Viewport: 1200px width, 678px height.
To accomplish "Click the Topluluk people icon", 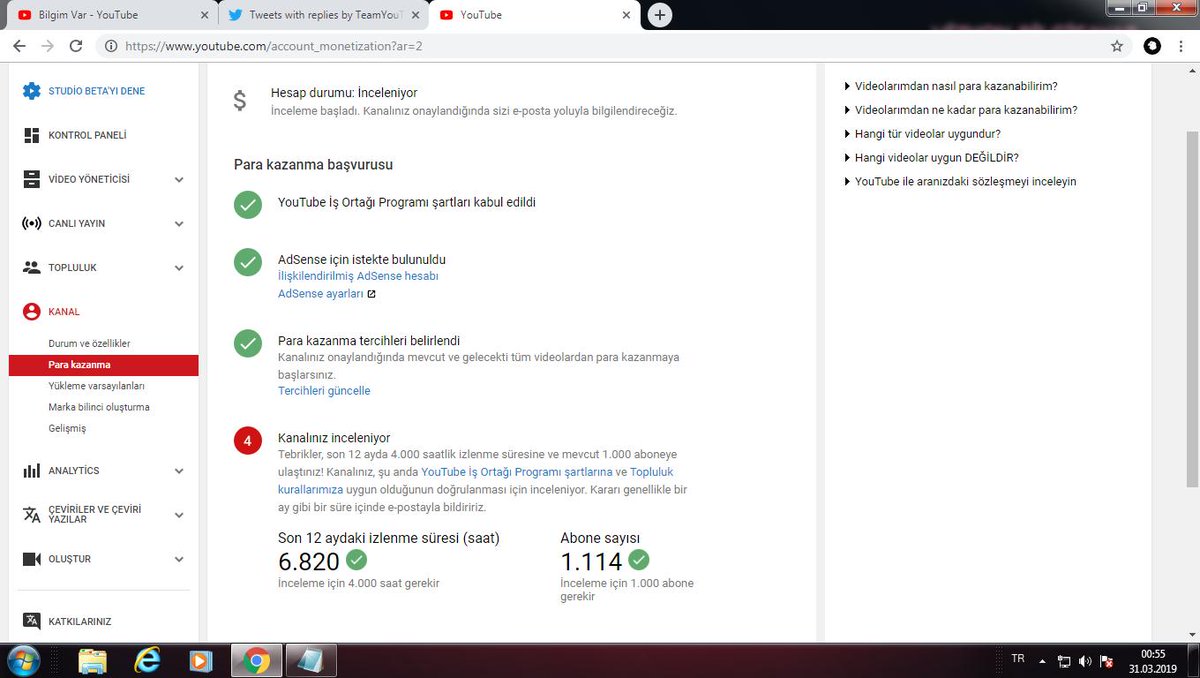I will click(31, 267).
